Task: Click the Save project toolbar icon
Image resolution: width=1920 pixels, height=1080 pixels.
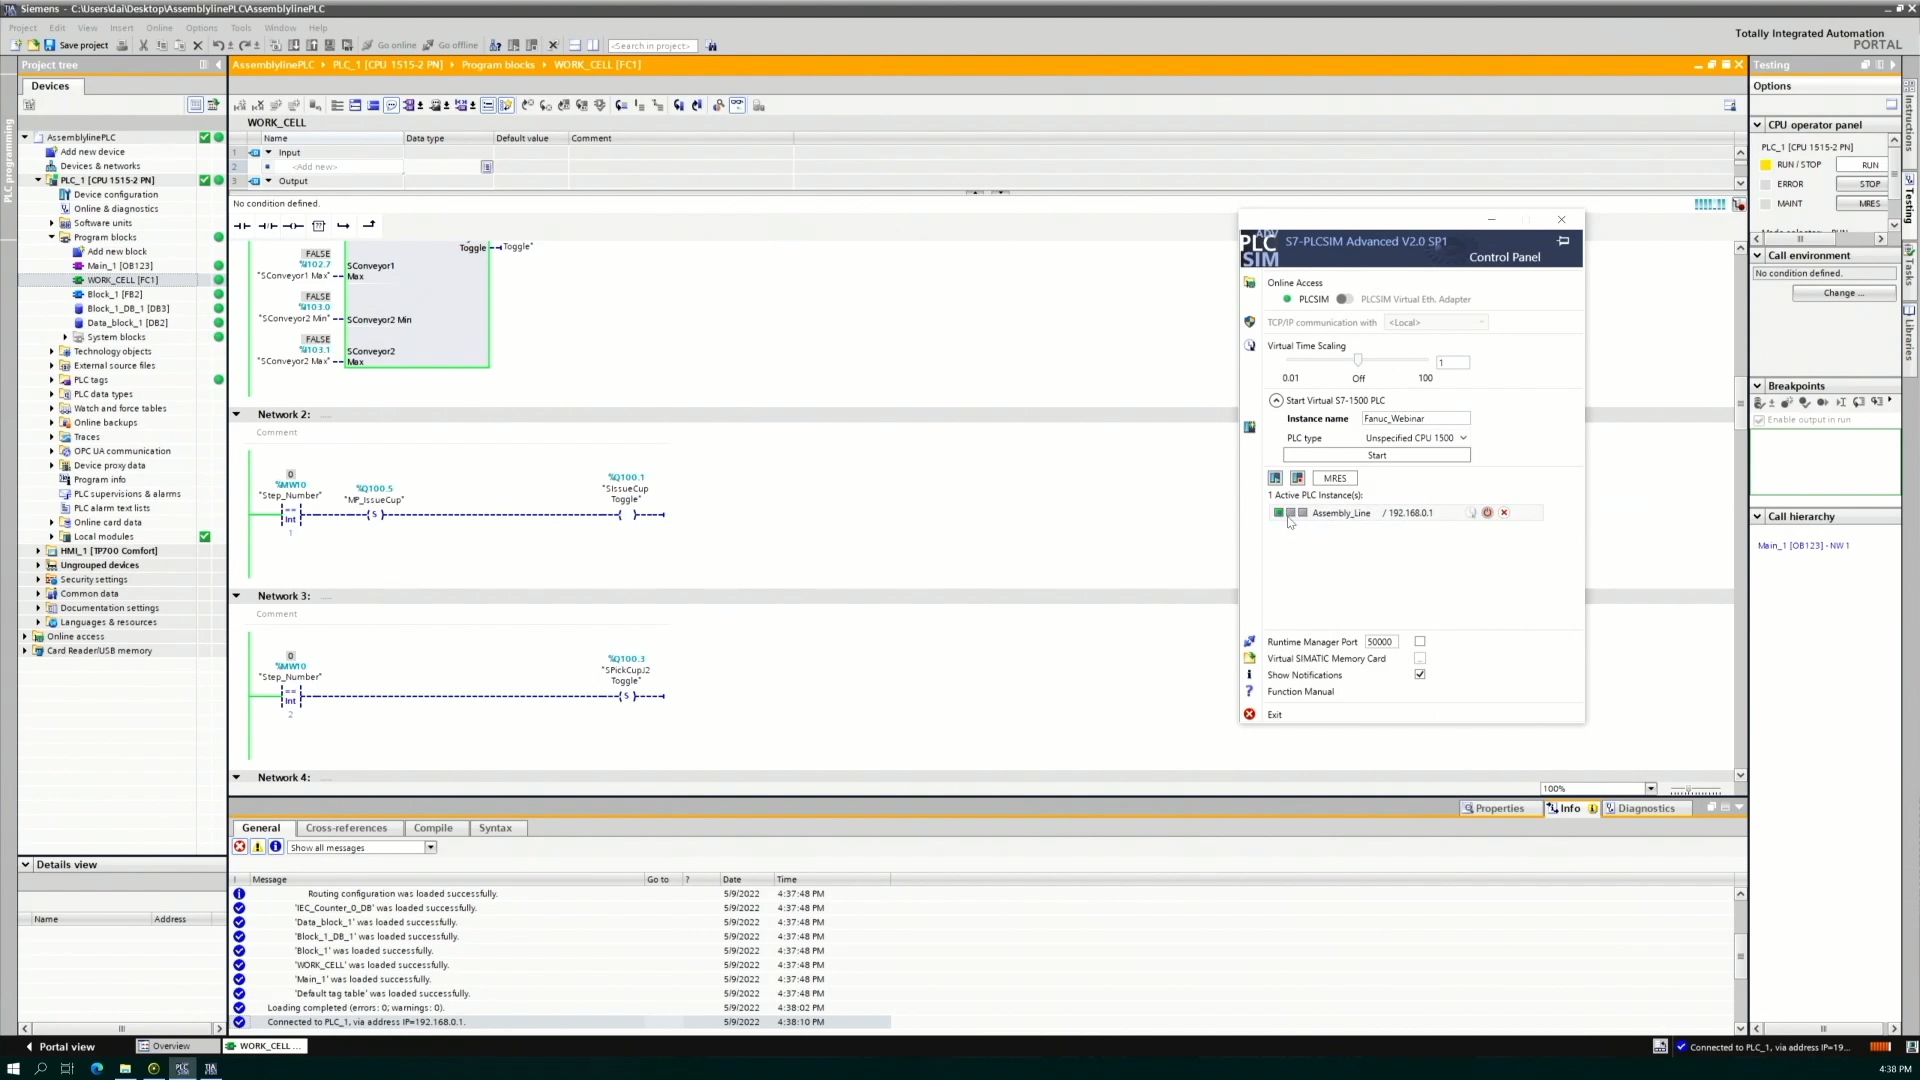Action: 50,45
